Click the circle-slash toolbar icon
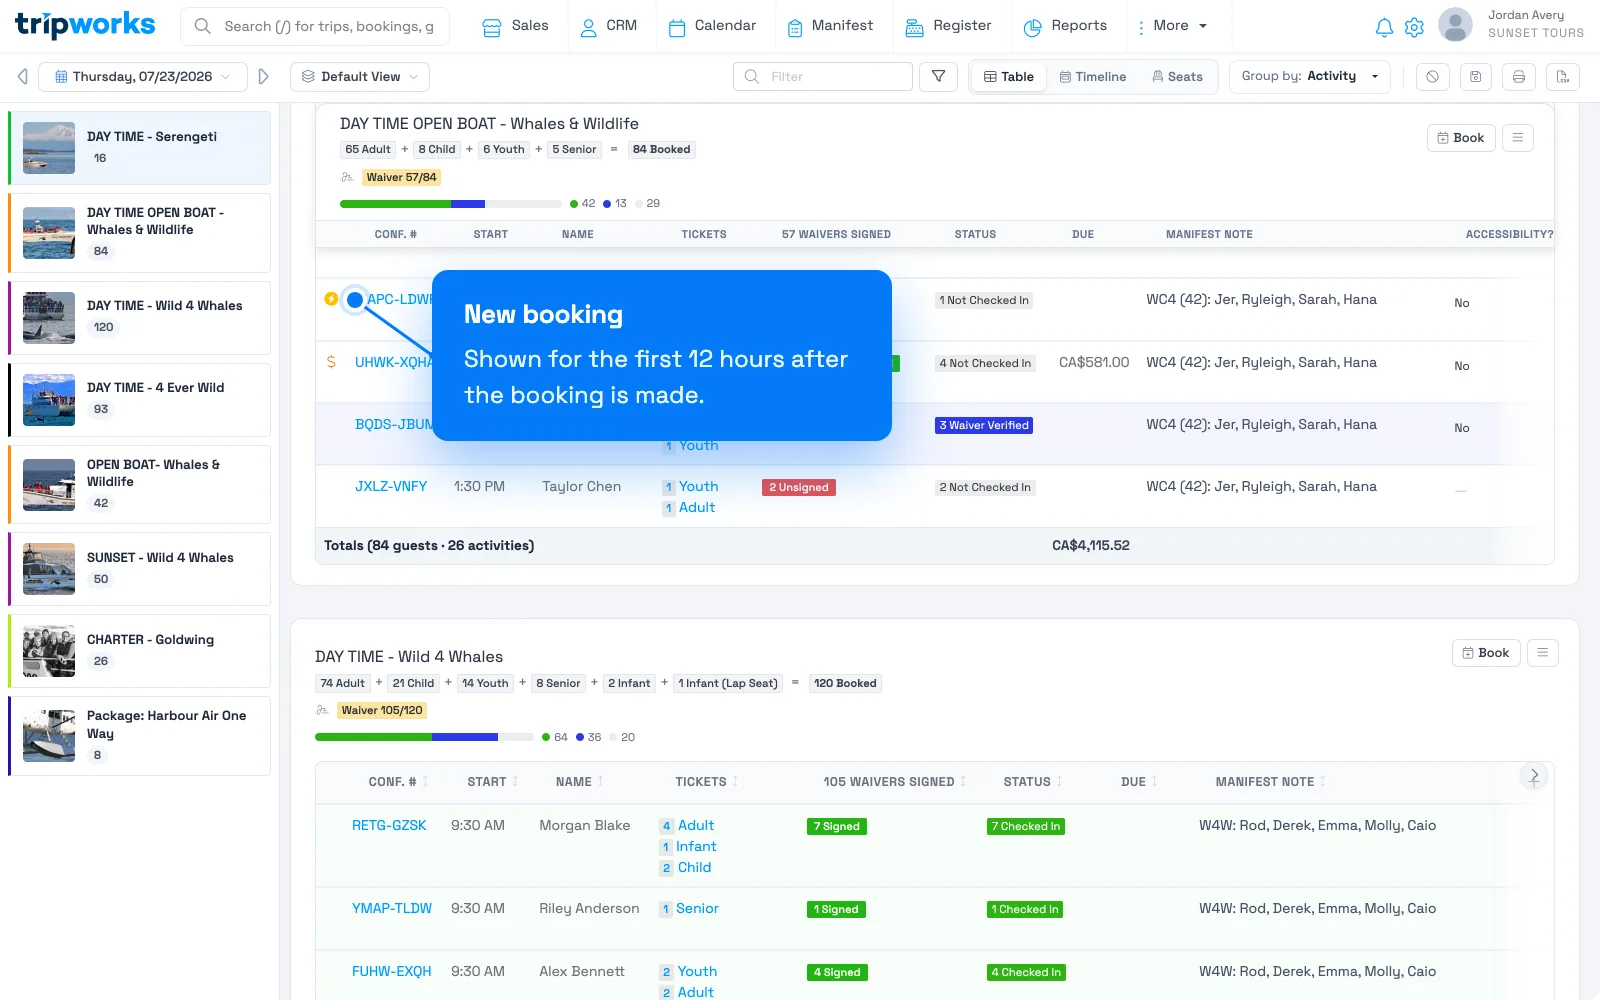Image resolution: width=1600 pixels, height=1000 pixels. pos(1432,77)
